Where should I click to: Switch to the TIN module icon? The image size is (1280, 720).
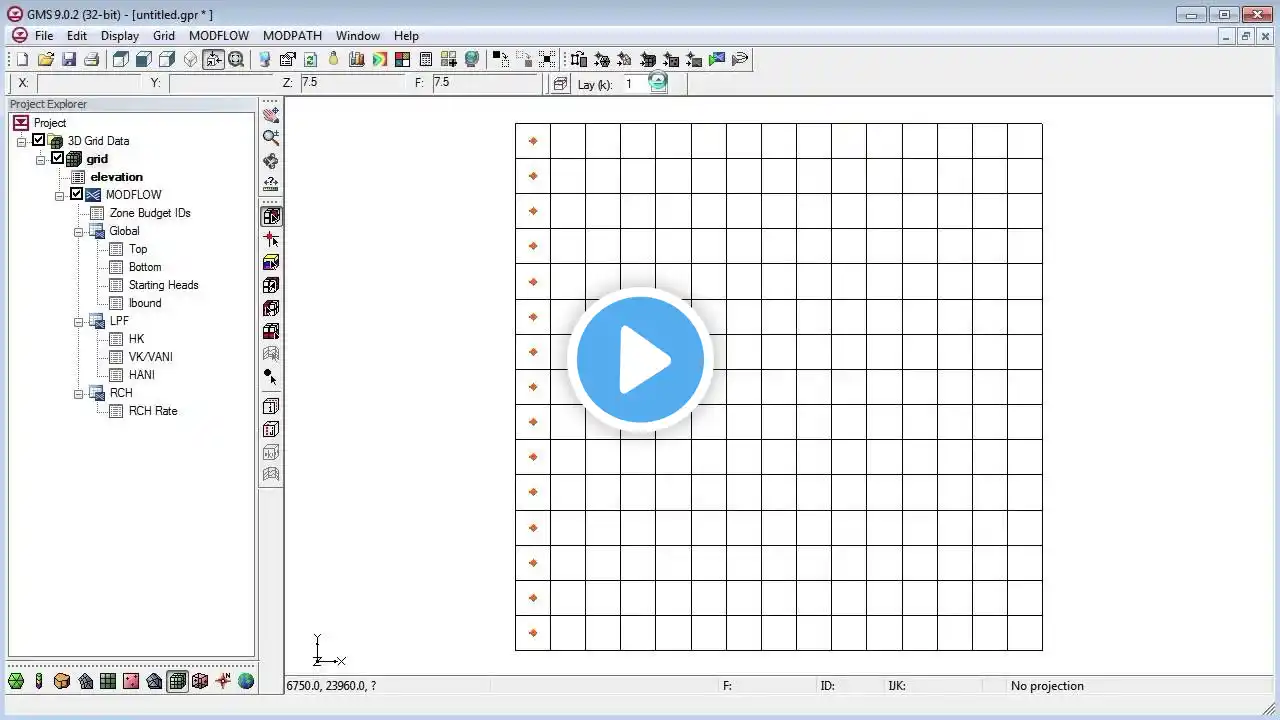pos(16,681)
